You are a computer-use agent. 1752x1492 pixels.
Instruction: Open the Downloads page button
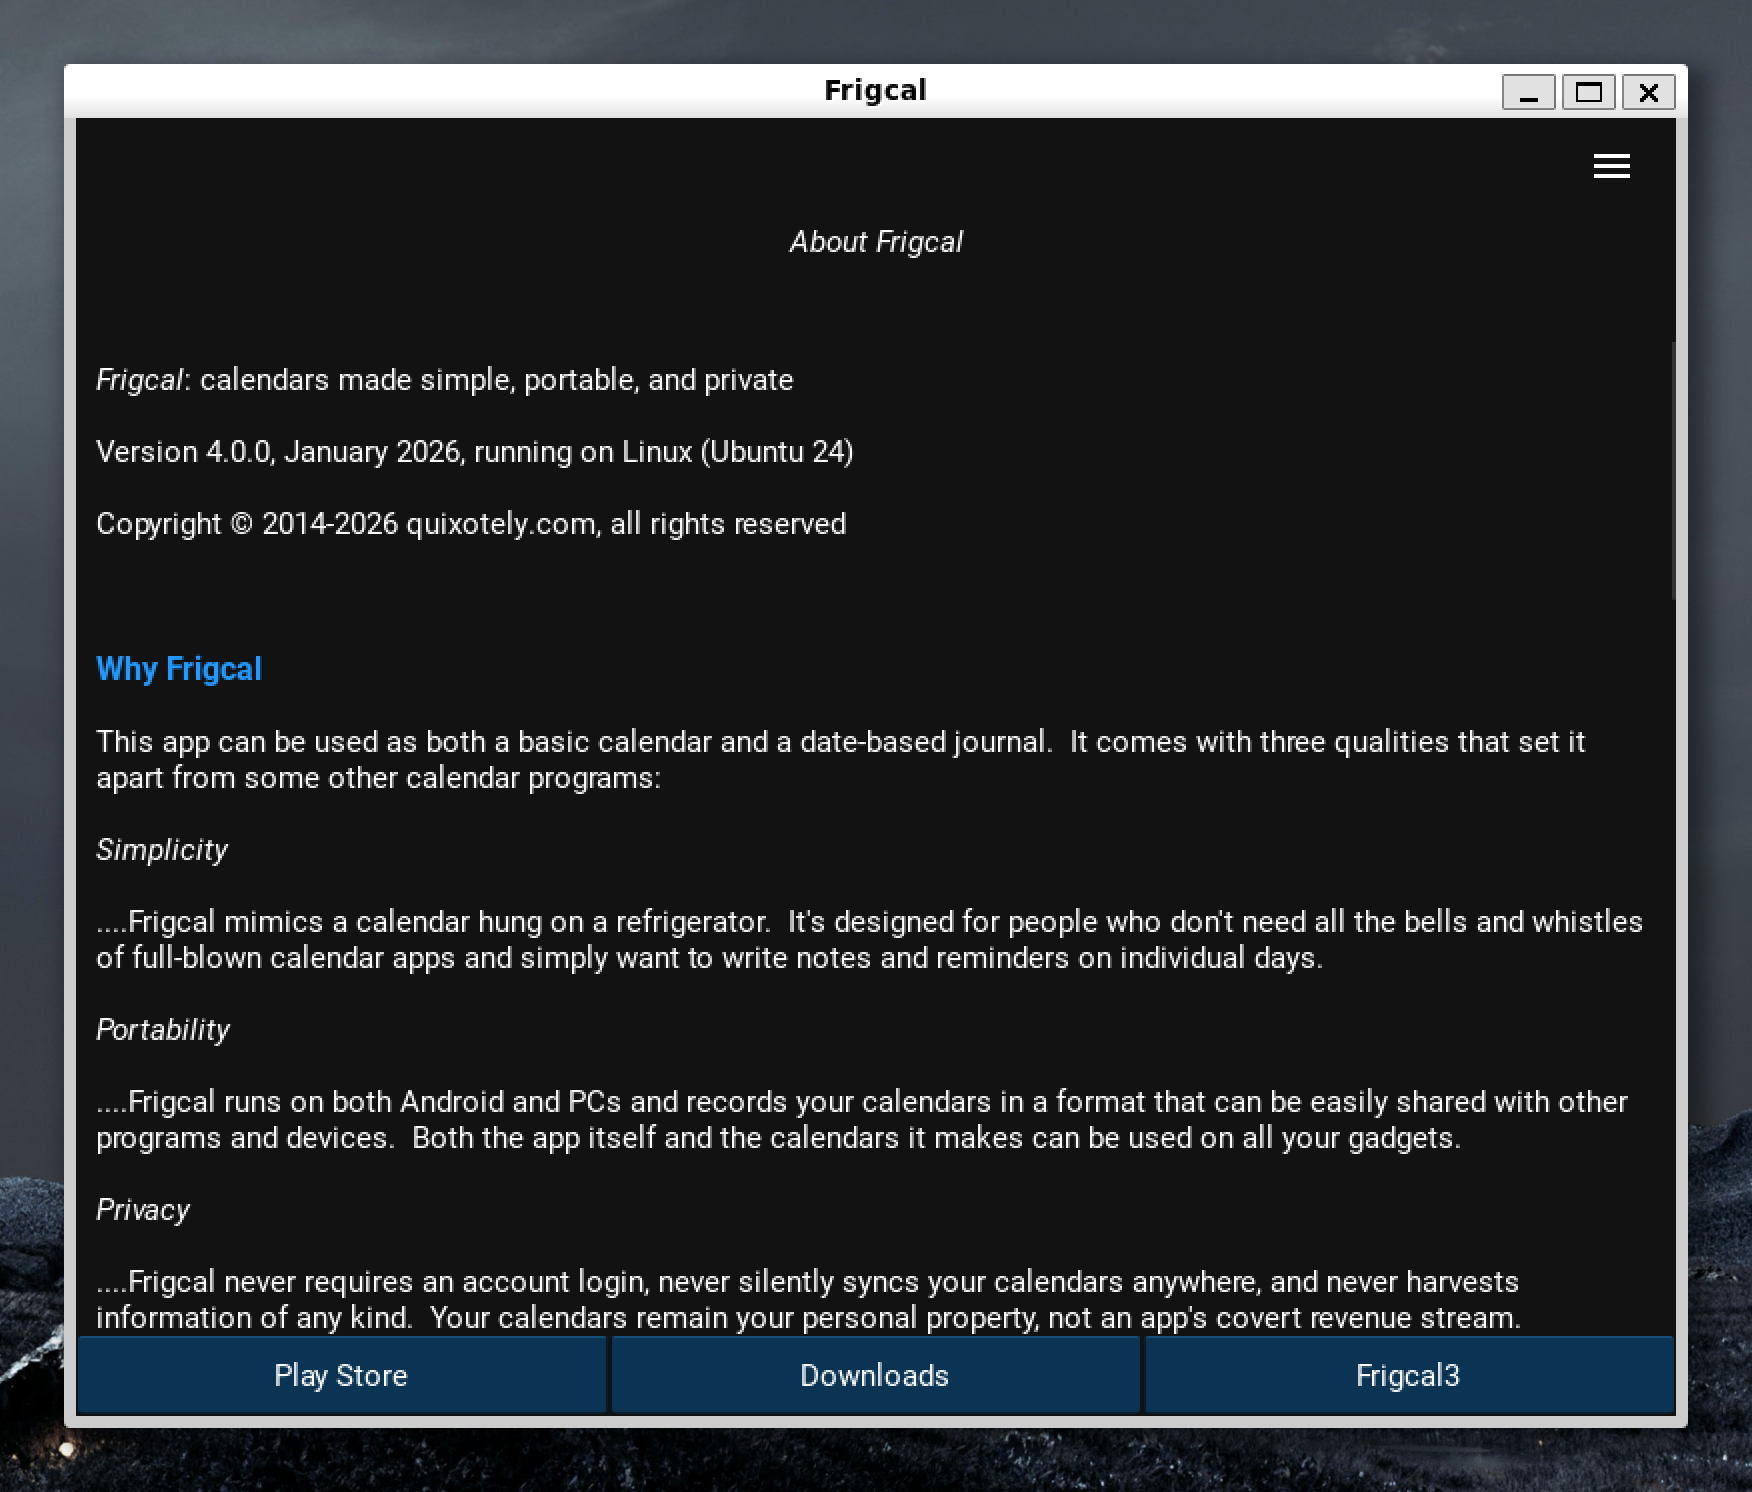(x=875, y=1375)
